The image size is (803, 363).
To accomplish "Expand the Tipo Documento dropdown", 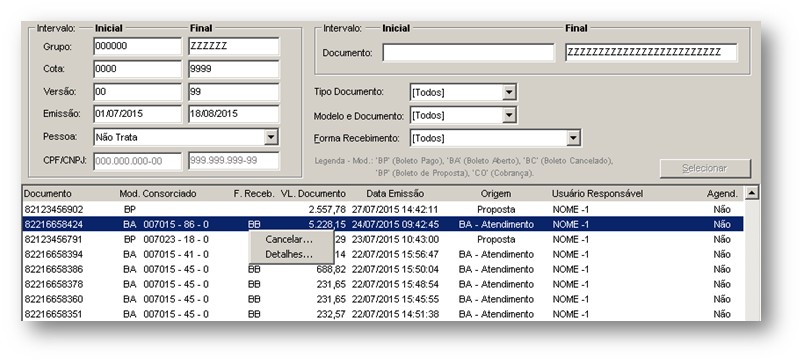I will pyautogui.click(x=509, y=93).
